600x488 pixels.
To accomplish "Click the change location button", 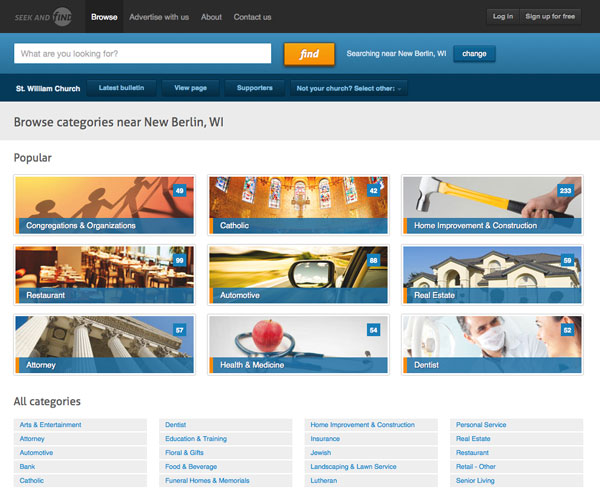I will pyautogui.click(x=474, y=54).
